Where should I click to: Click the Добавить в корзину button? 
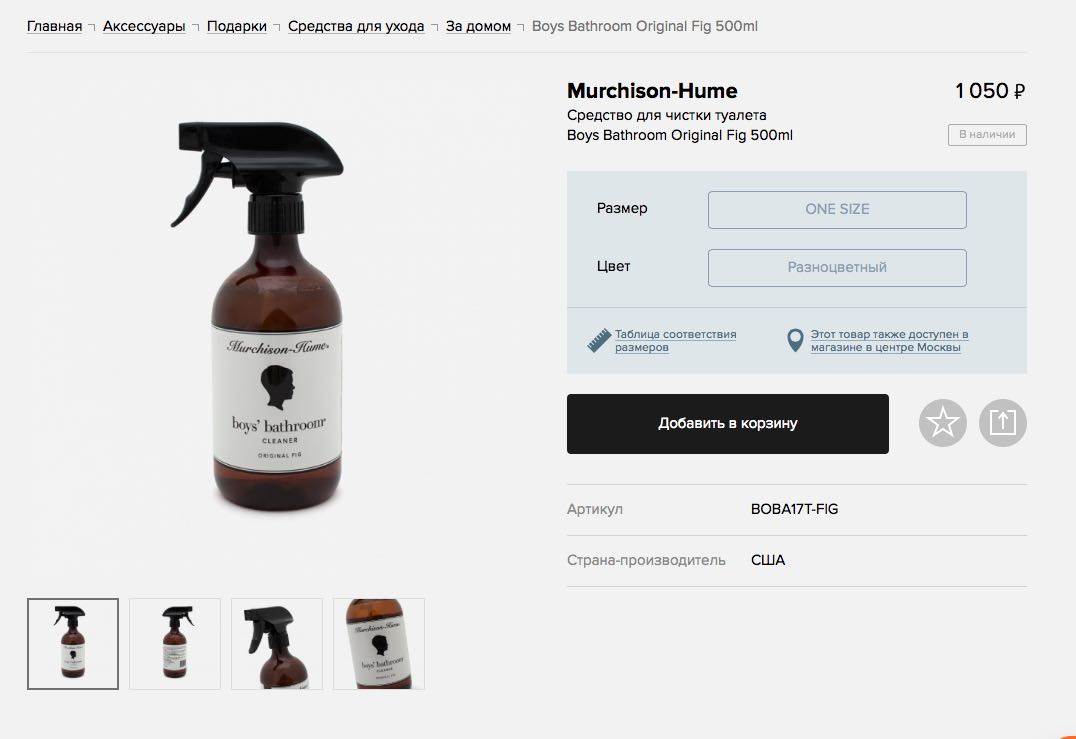point(727,423)
